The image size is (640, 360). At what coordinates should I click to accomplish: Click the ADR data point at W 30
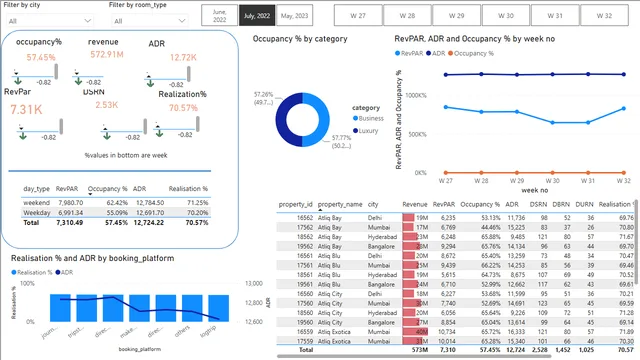(x=552, y=74)
